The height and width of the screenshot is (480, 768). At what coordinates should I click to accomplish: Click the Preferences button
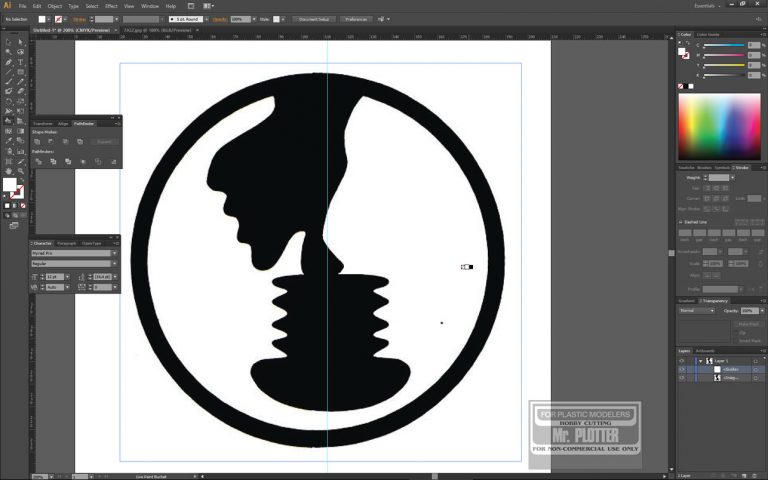pyautogui.click(x=357, y=19)
